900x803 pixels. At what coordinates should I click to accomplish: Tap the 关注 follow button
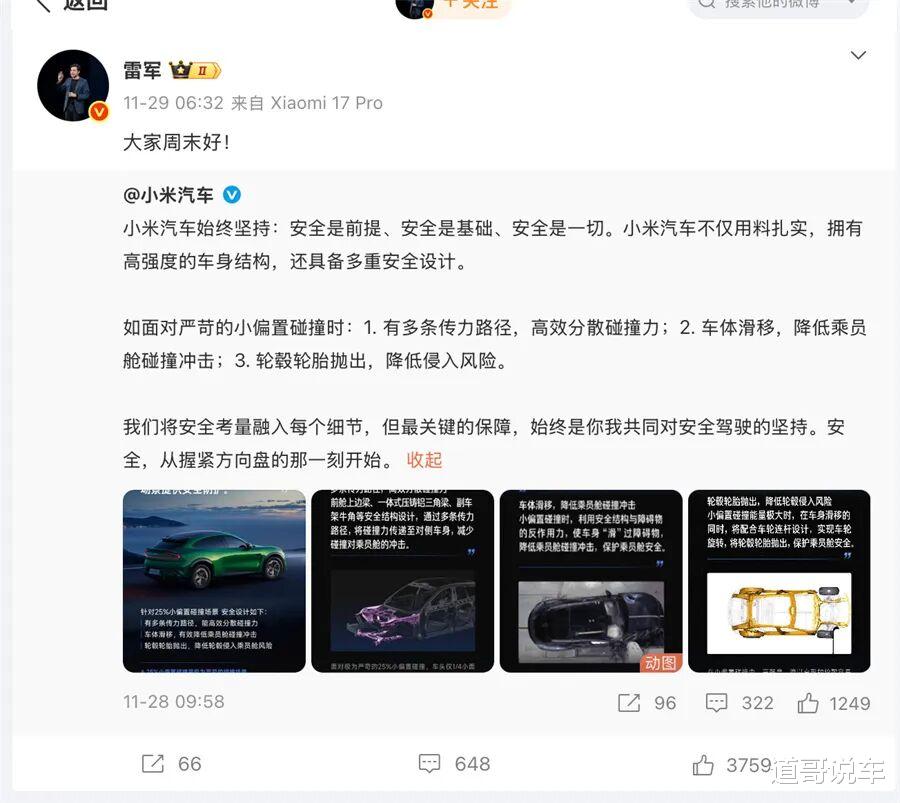point(469,5)
